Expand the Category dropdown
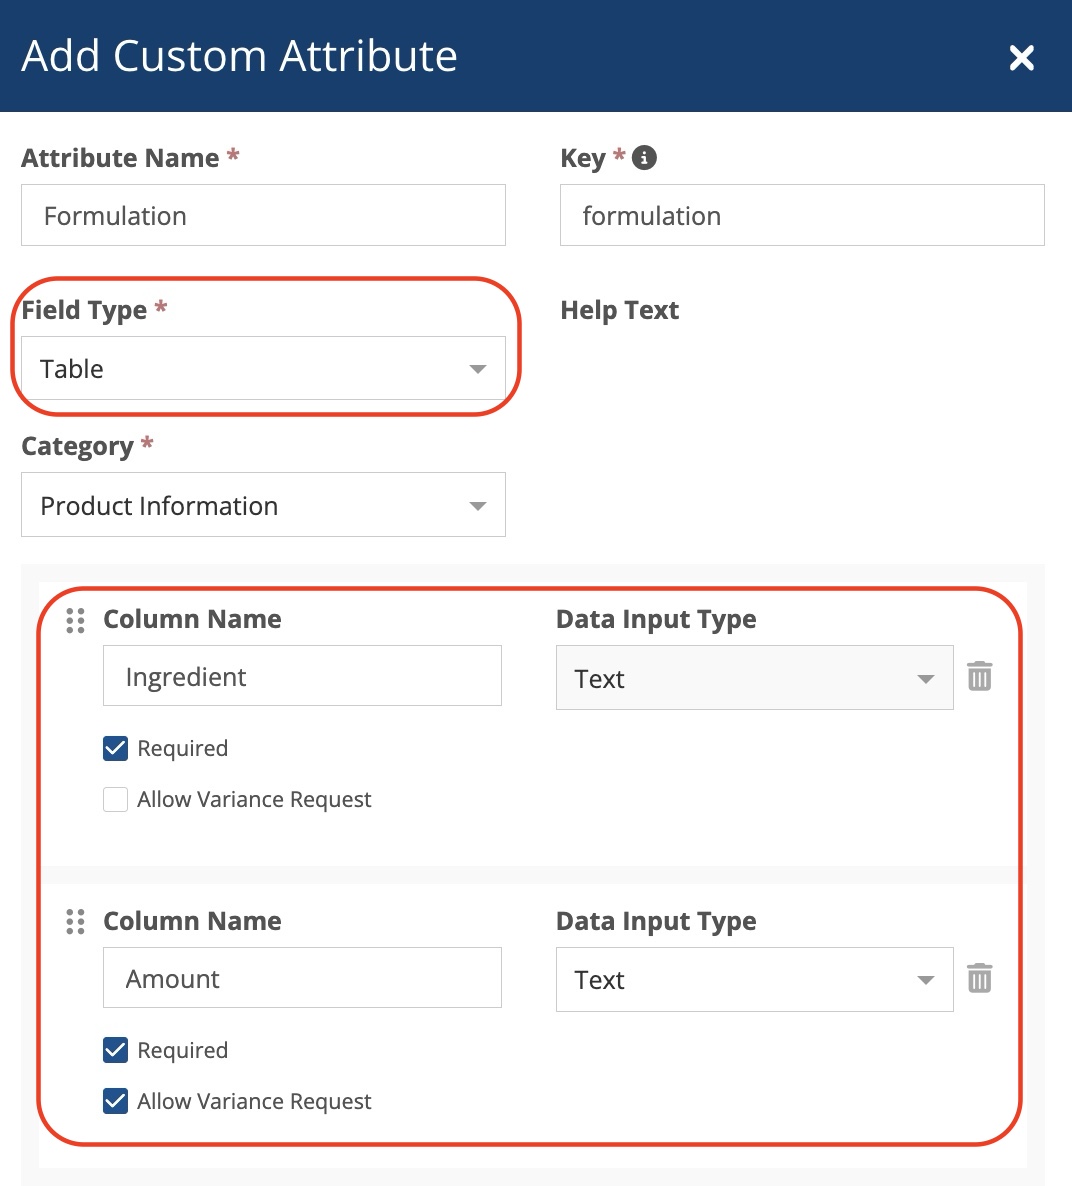The height and width of the screenshot is (1186, 1072). 263,506
